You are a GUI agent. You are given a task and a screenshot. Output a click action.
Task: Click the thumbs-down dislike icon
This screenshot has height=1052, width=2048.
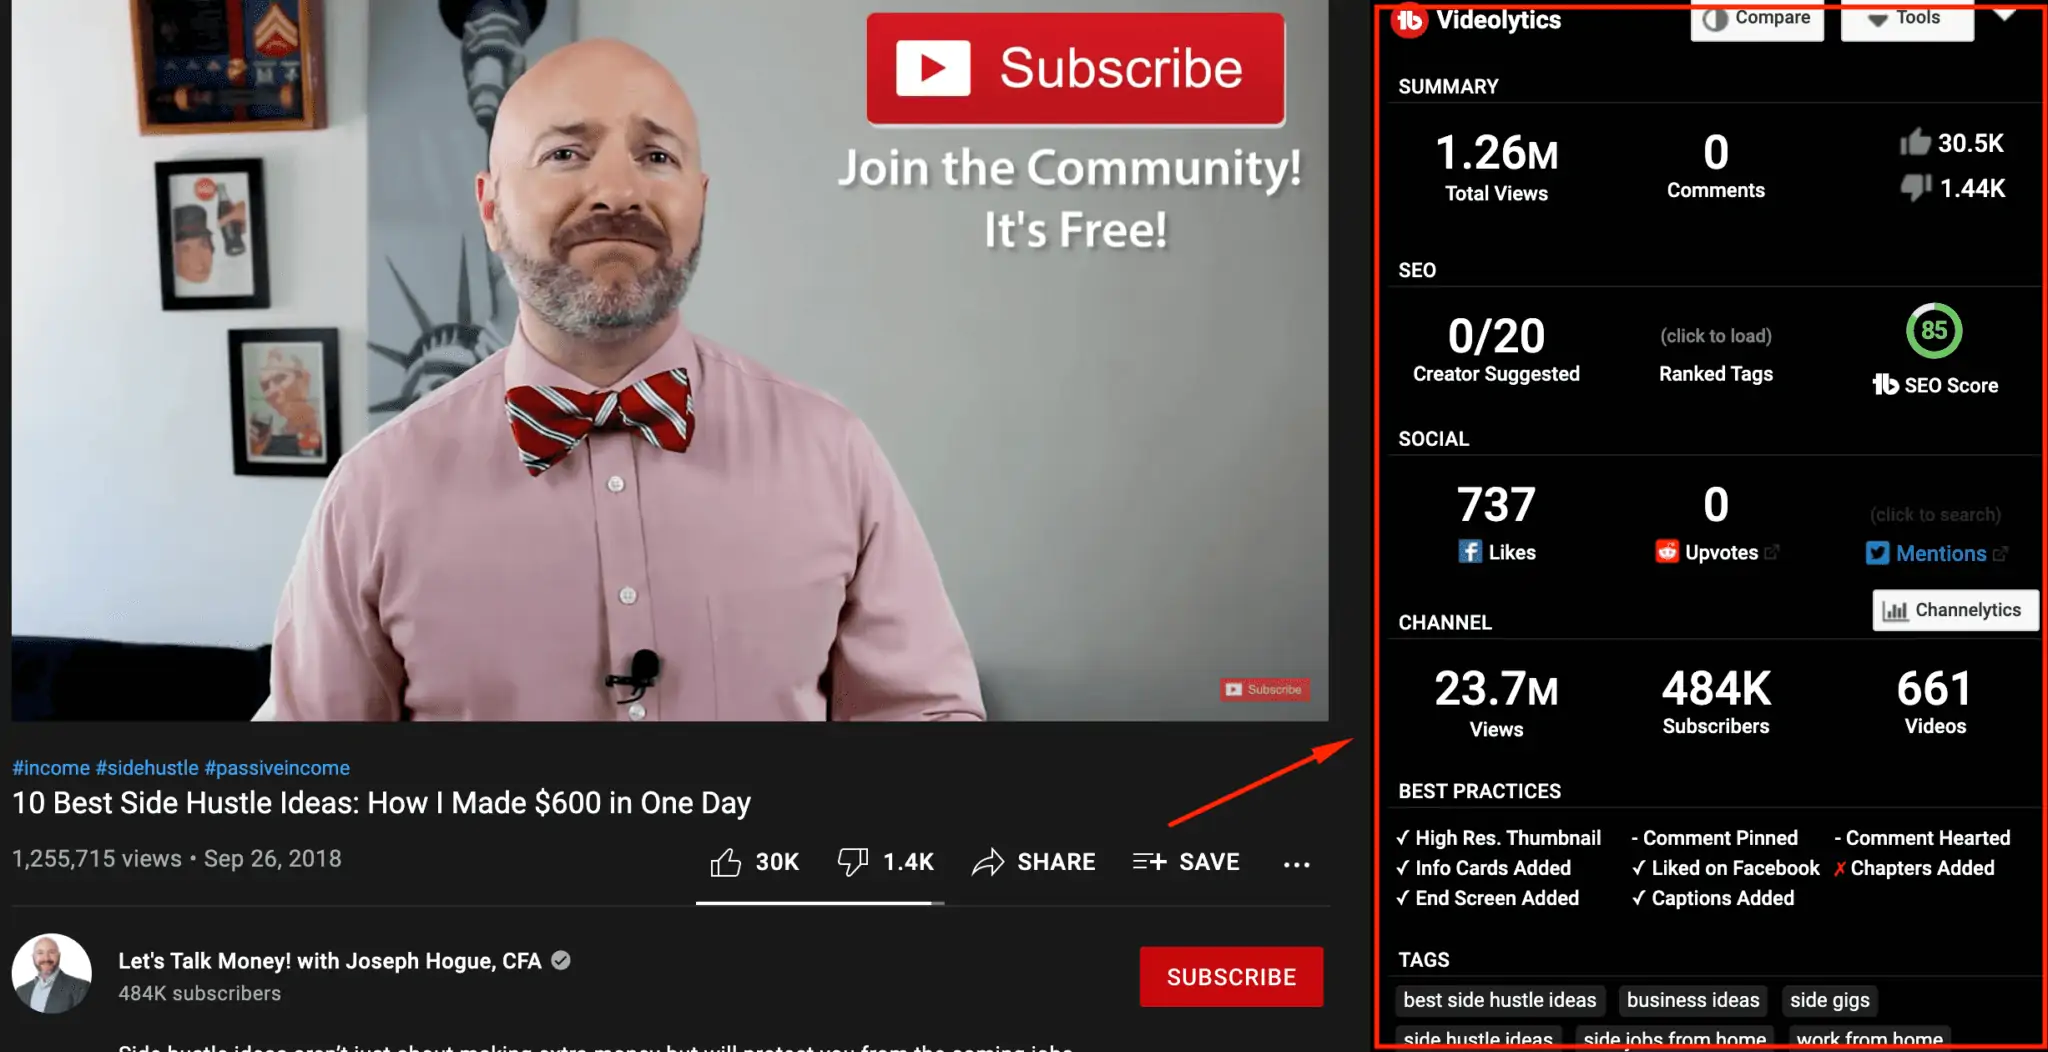point(852,862)
